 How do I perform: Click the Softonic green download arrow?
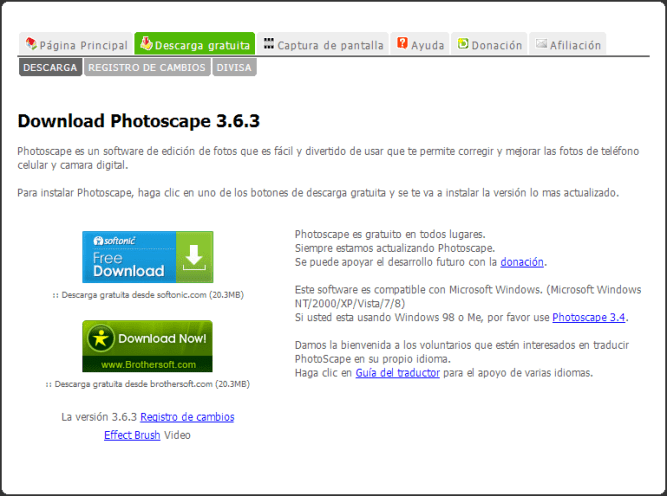pos(194,257)
